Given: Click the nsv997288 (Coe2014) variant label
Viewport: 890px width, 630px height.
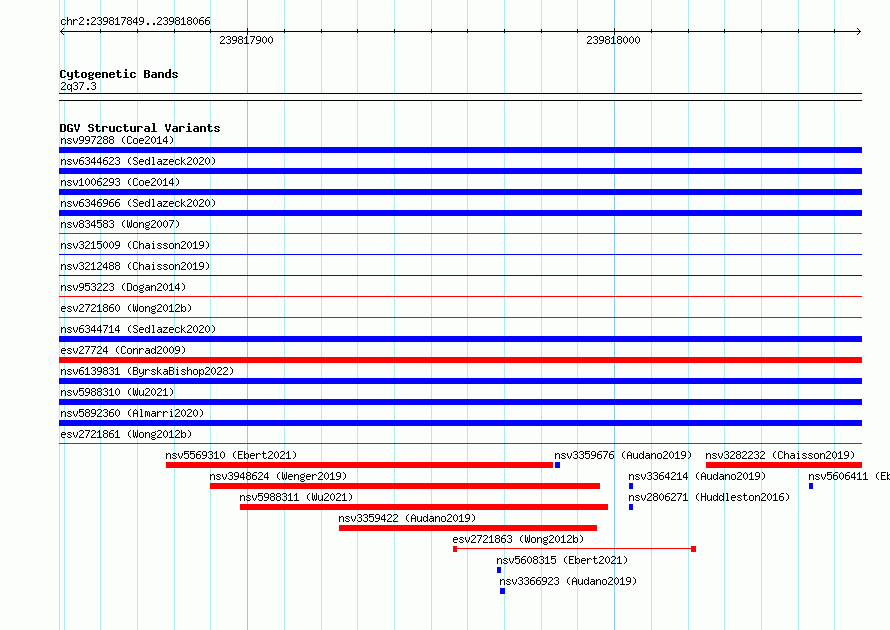Looking at the screenshot, I should coord(117,140).
